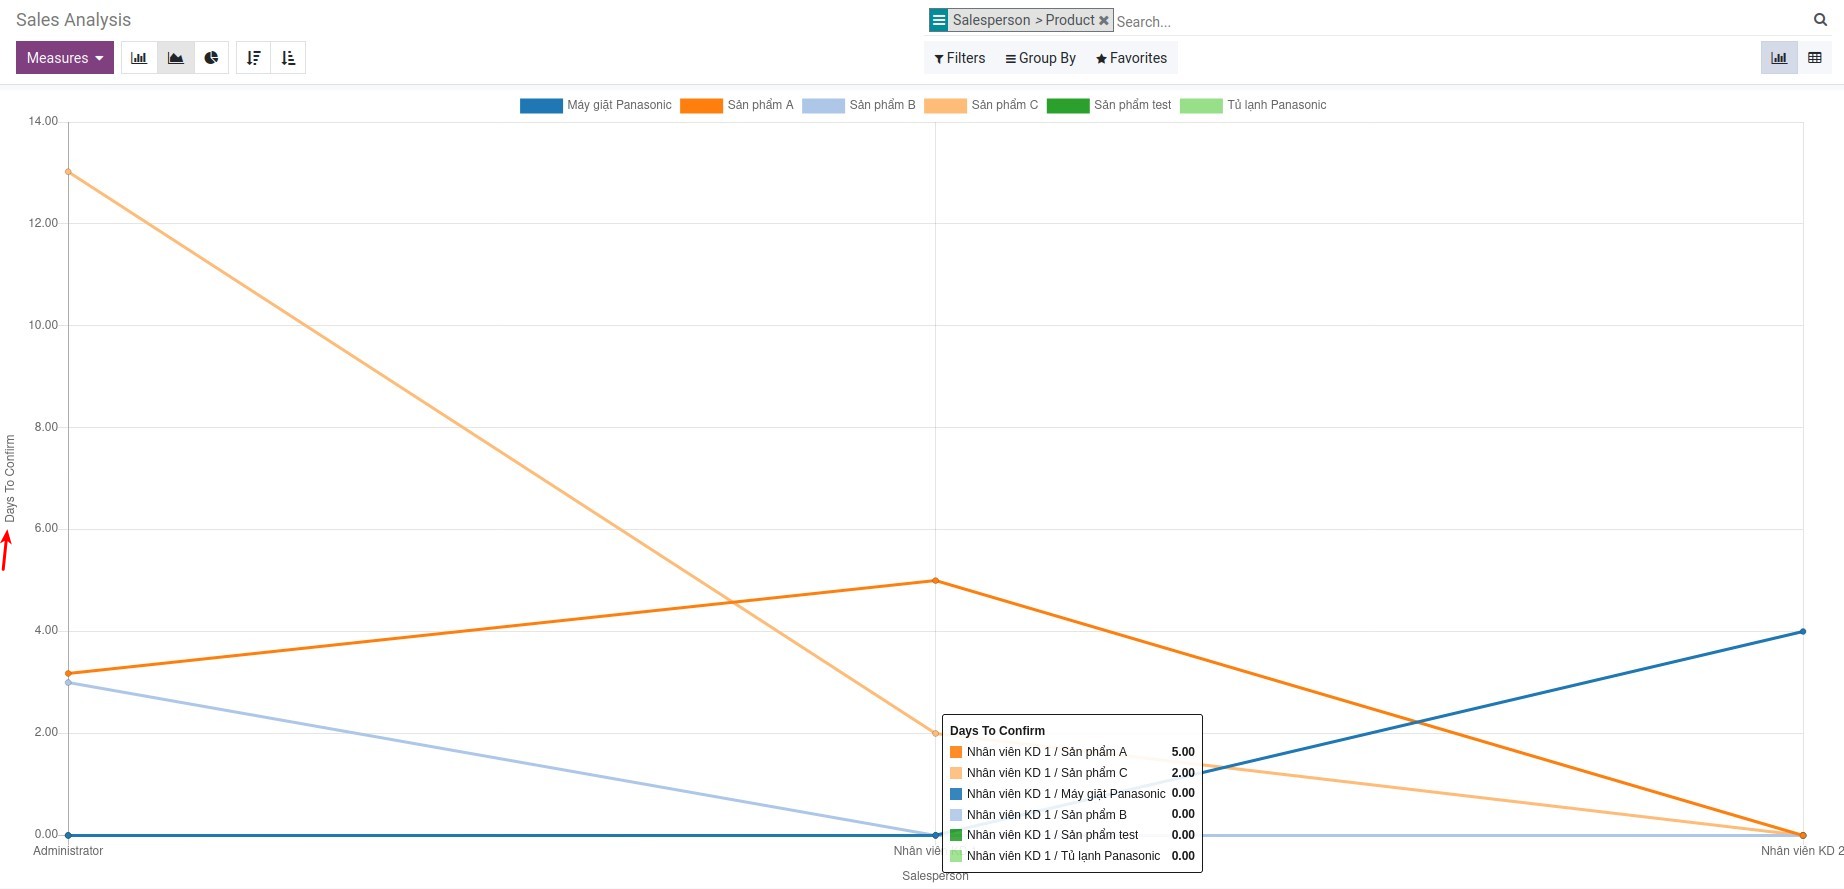Sort chart data in ascending order

pyautogui.click(x=288, y=58)
